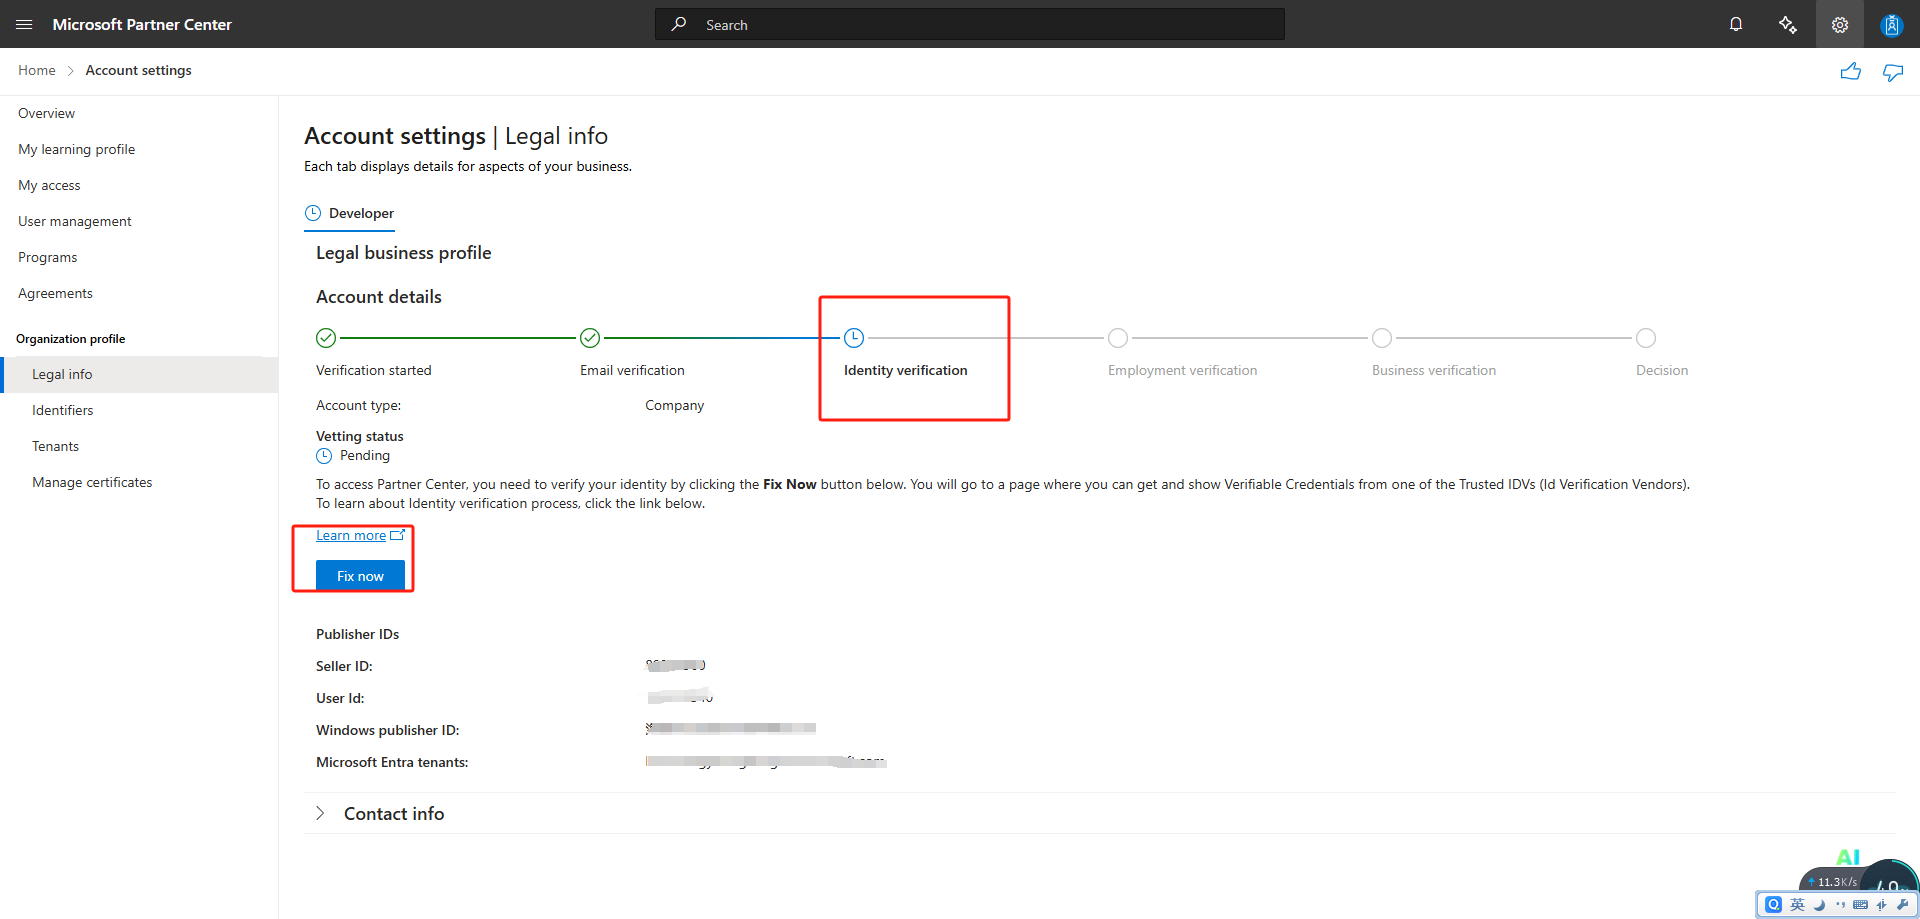The image size is (1920, 919).
Task: Open Learn more link
Action: point(351,535)
